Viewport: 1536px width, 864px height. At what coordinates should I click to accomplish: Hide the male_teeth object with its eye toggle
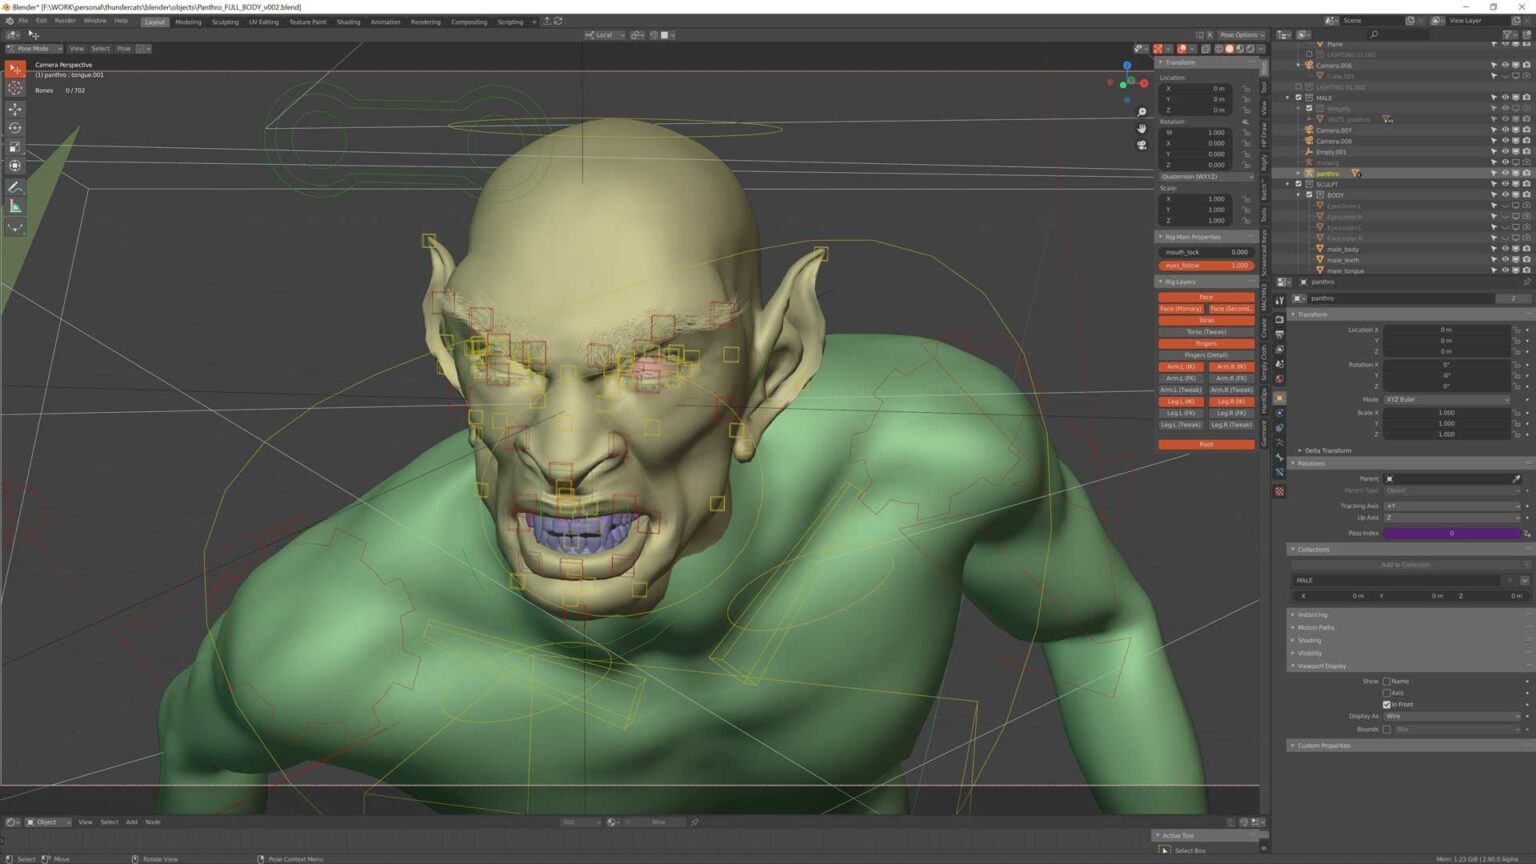(x=1506, y=260)
